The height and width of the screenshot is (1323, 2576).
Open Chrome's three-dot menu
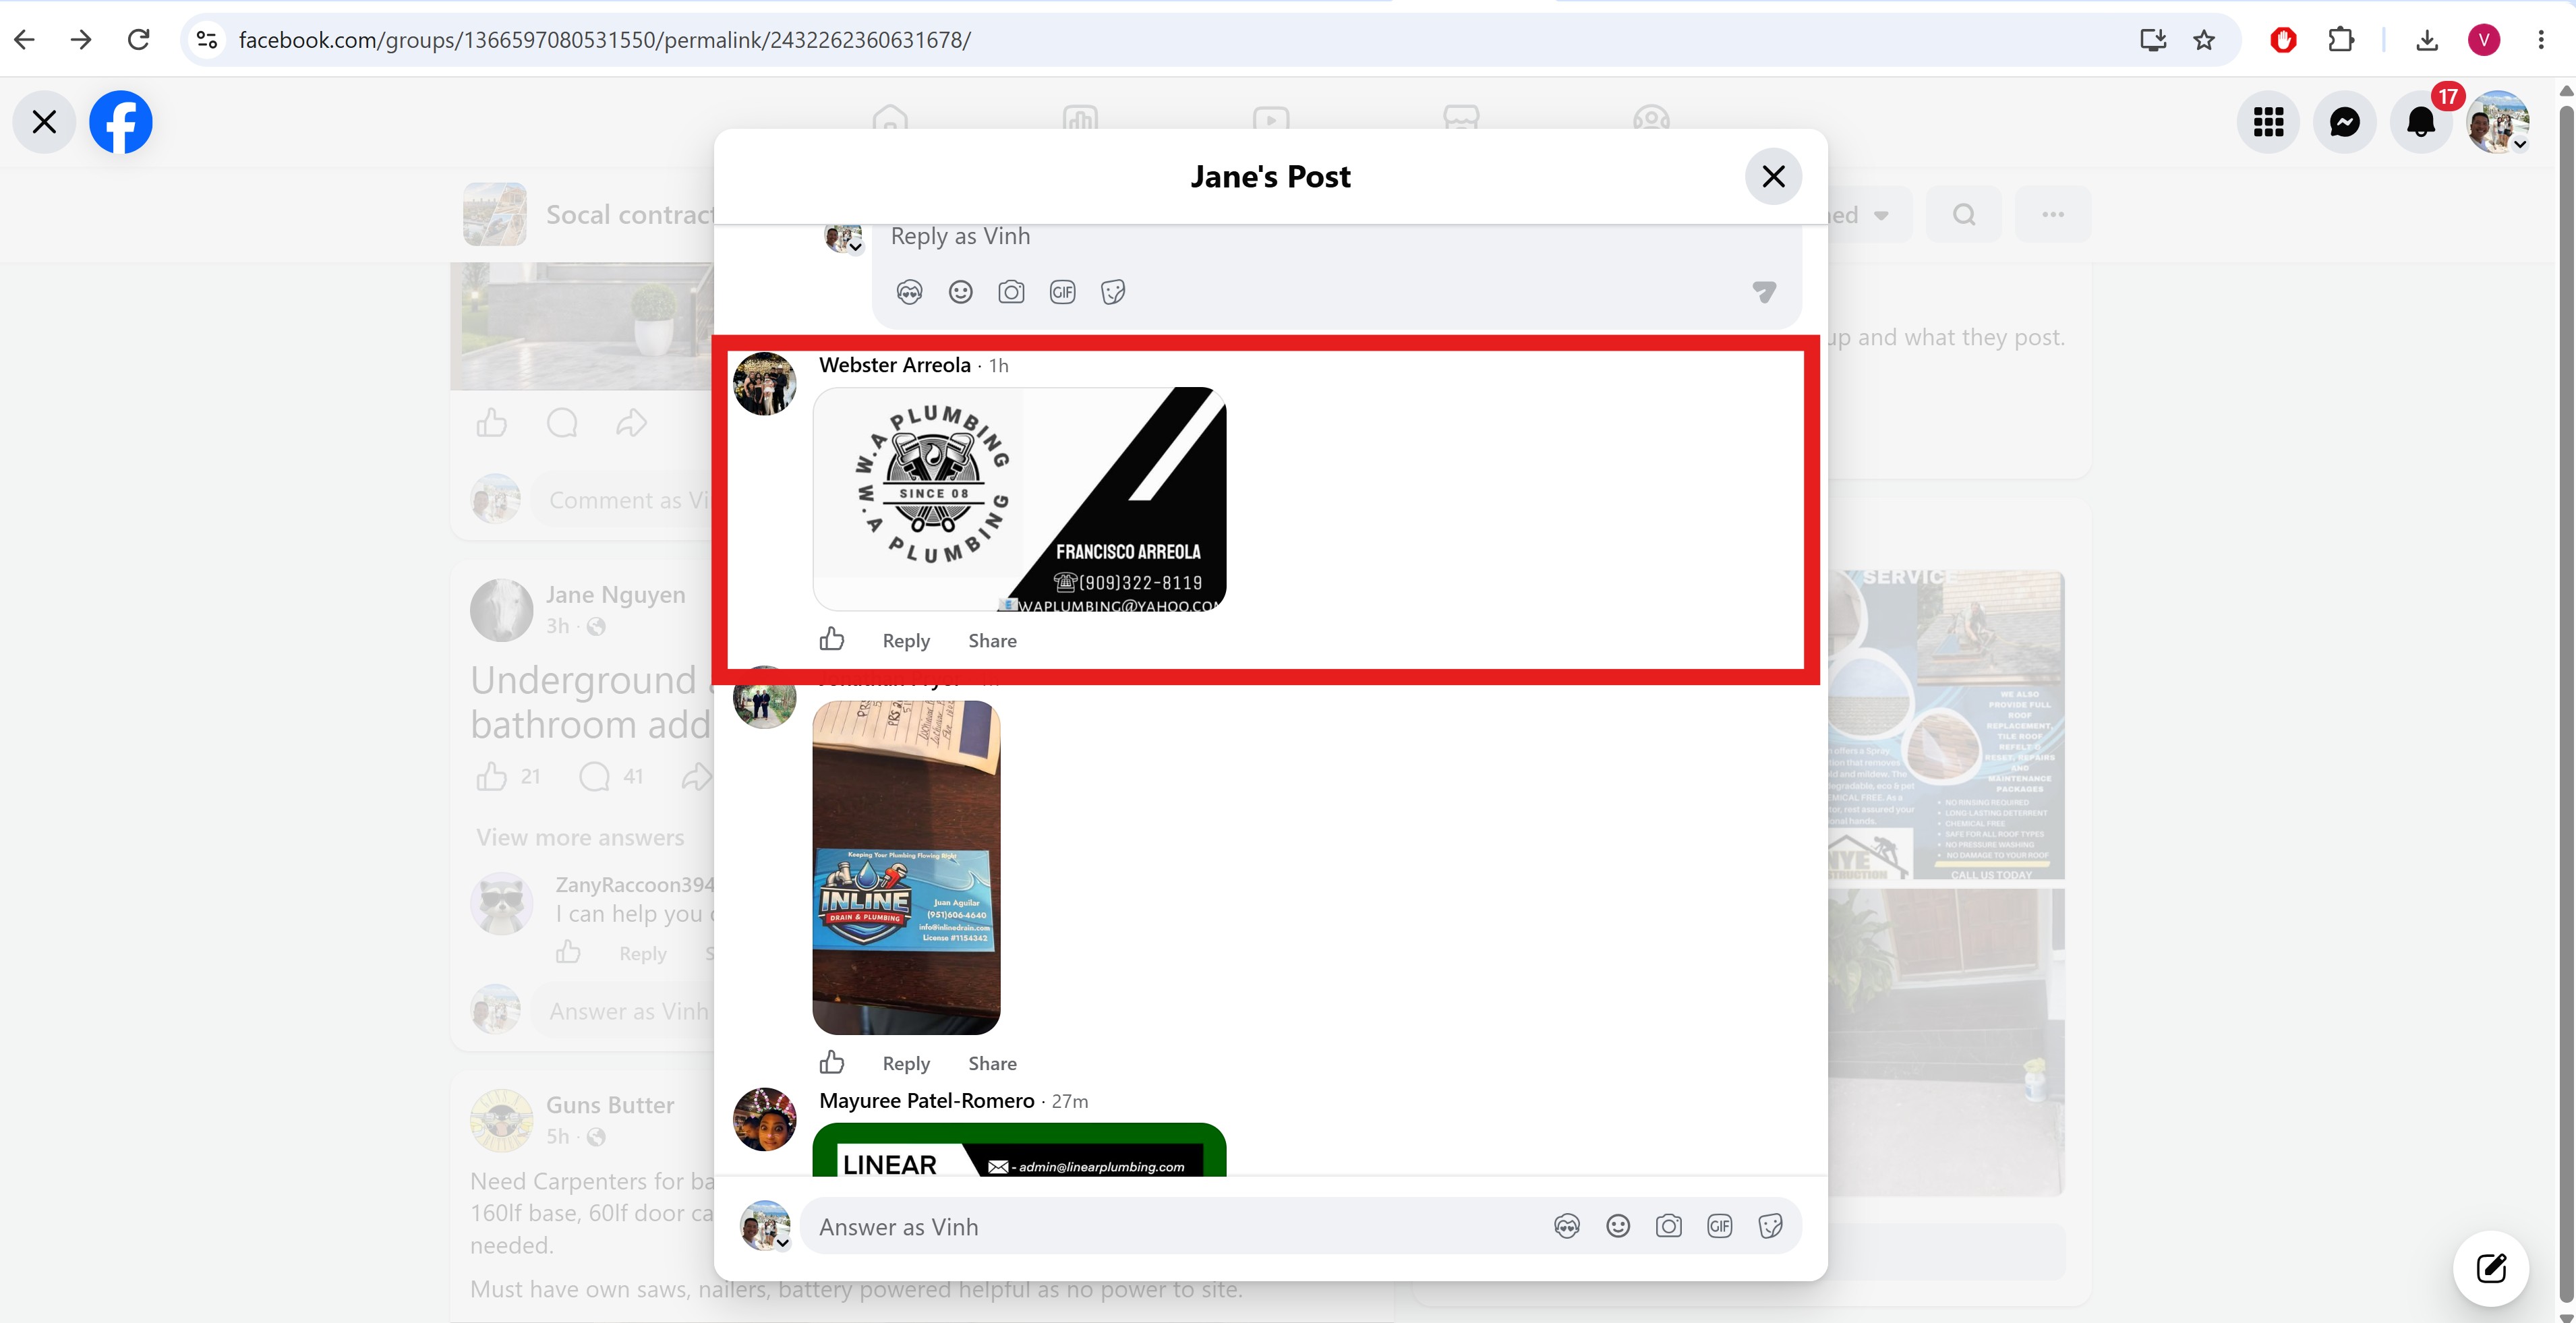coord(2541,39)
